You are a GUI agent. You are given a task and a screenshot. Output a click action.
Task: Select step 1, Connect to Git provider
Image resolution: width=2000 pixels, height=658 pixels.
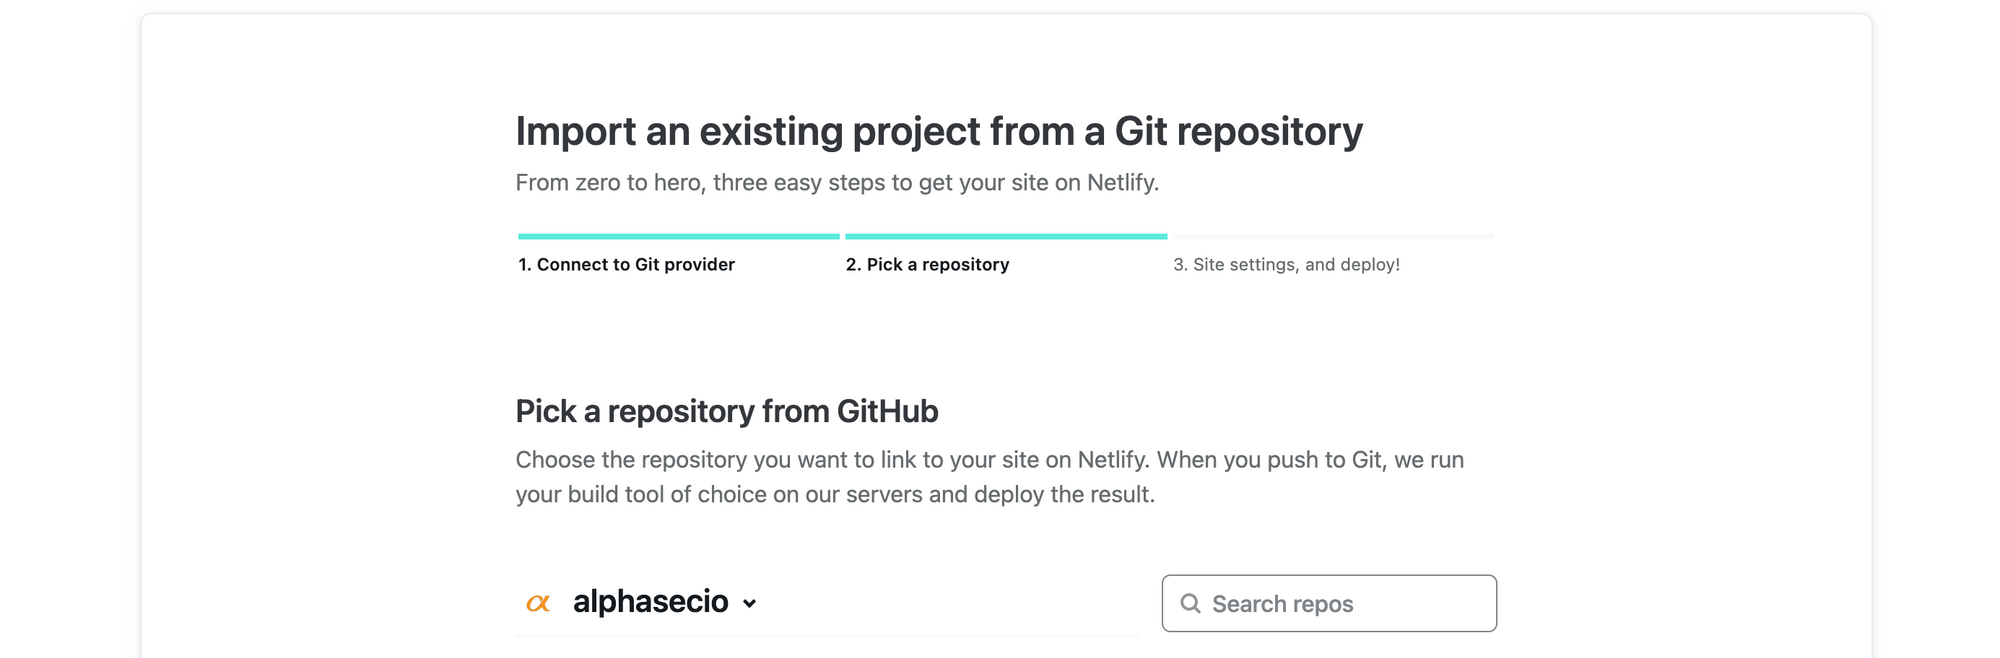point(625,265)
